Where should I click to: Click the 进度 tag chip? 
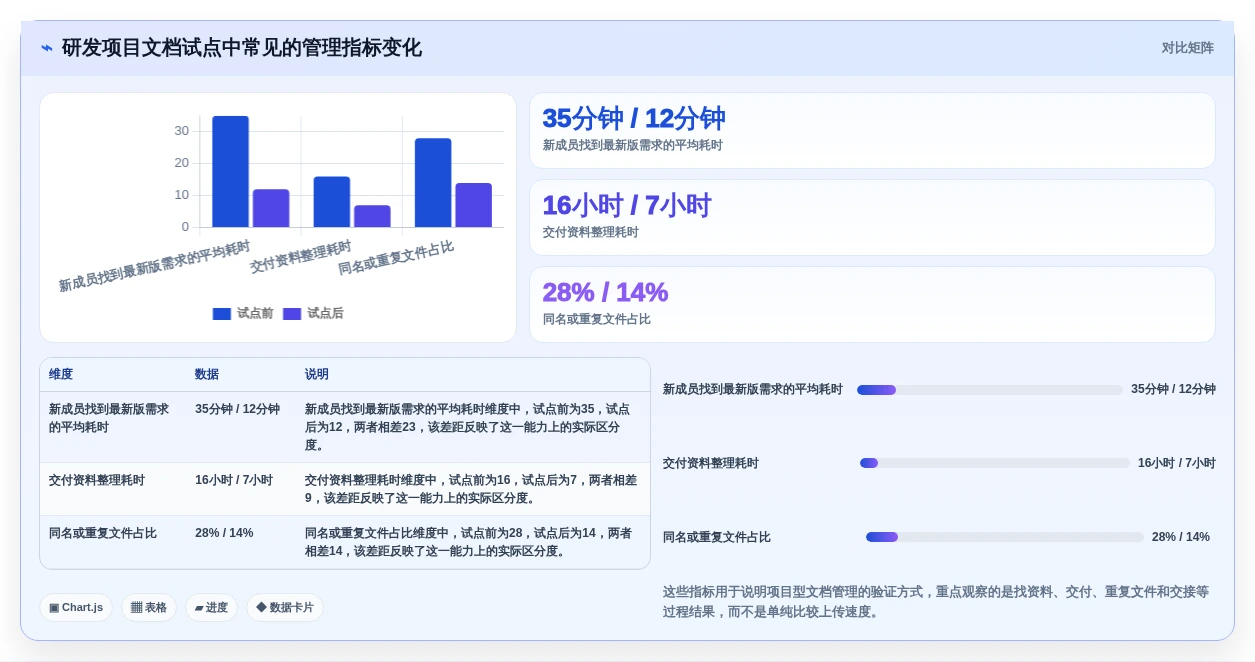tap(211, 608)
